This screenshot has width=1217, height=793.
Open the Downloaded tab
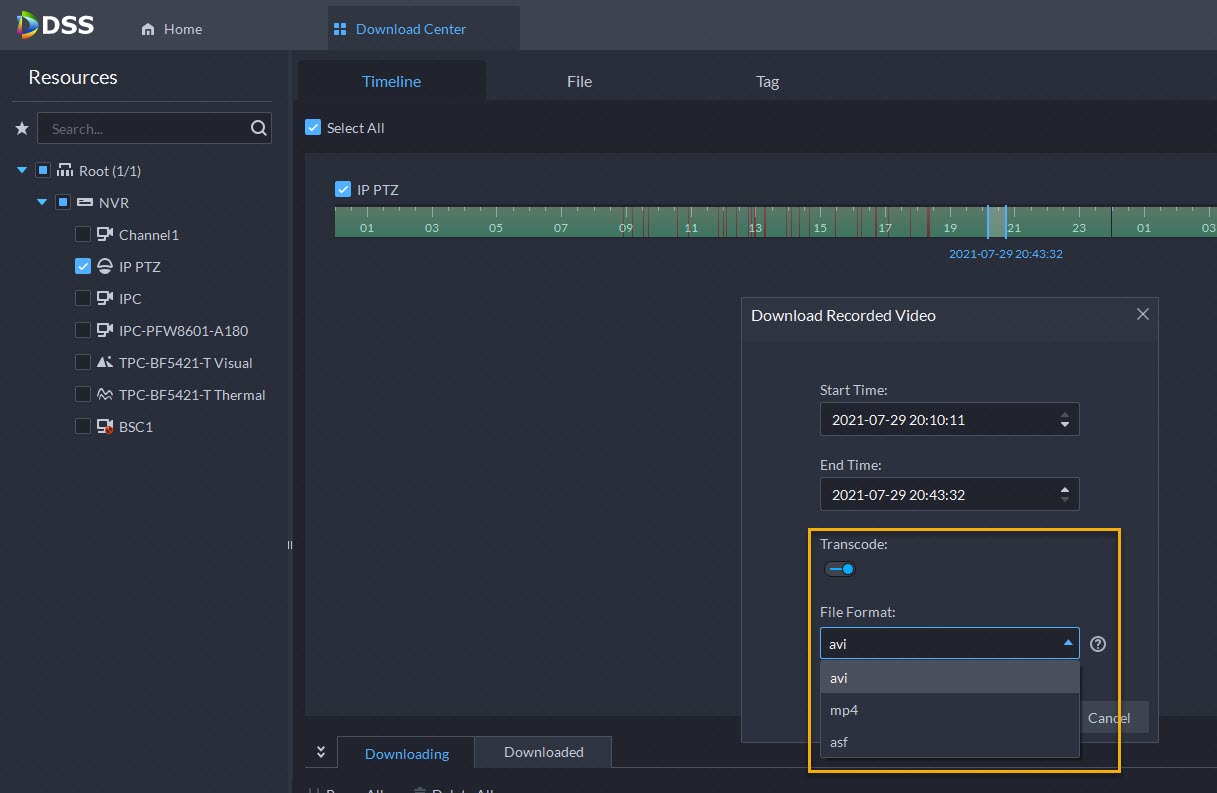click(x=543, y=752)
